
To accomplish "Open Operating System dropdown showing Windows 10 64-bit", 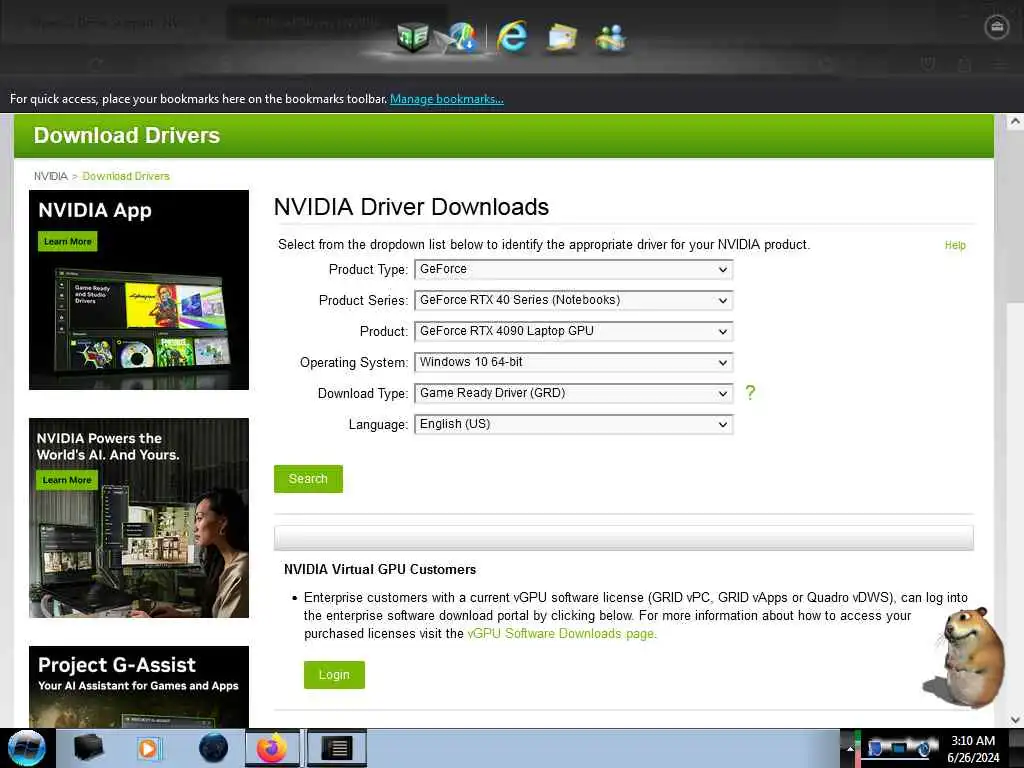I will pos(573,362).
